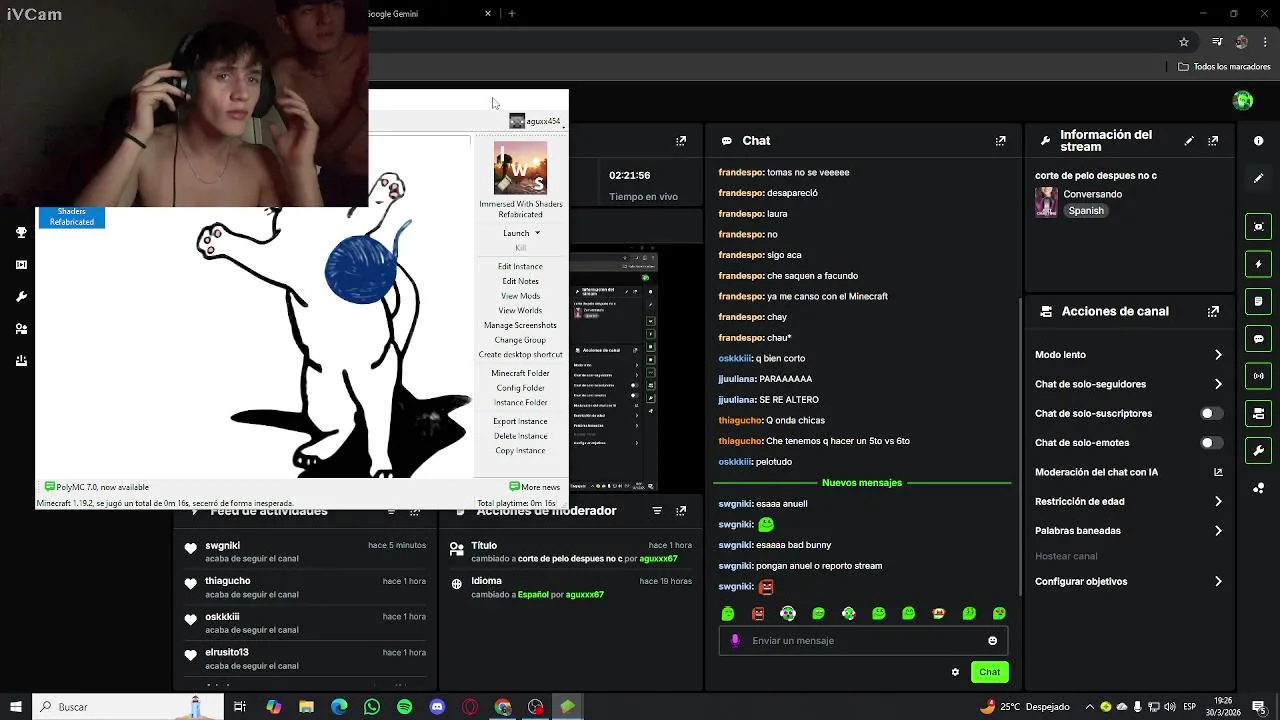Filter the Acciones de moderador list
1280x720 pixels.
point(657,511)
